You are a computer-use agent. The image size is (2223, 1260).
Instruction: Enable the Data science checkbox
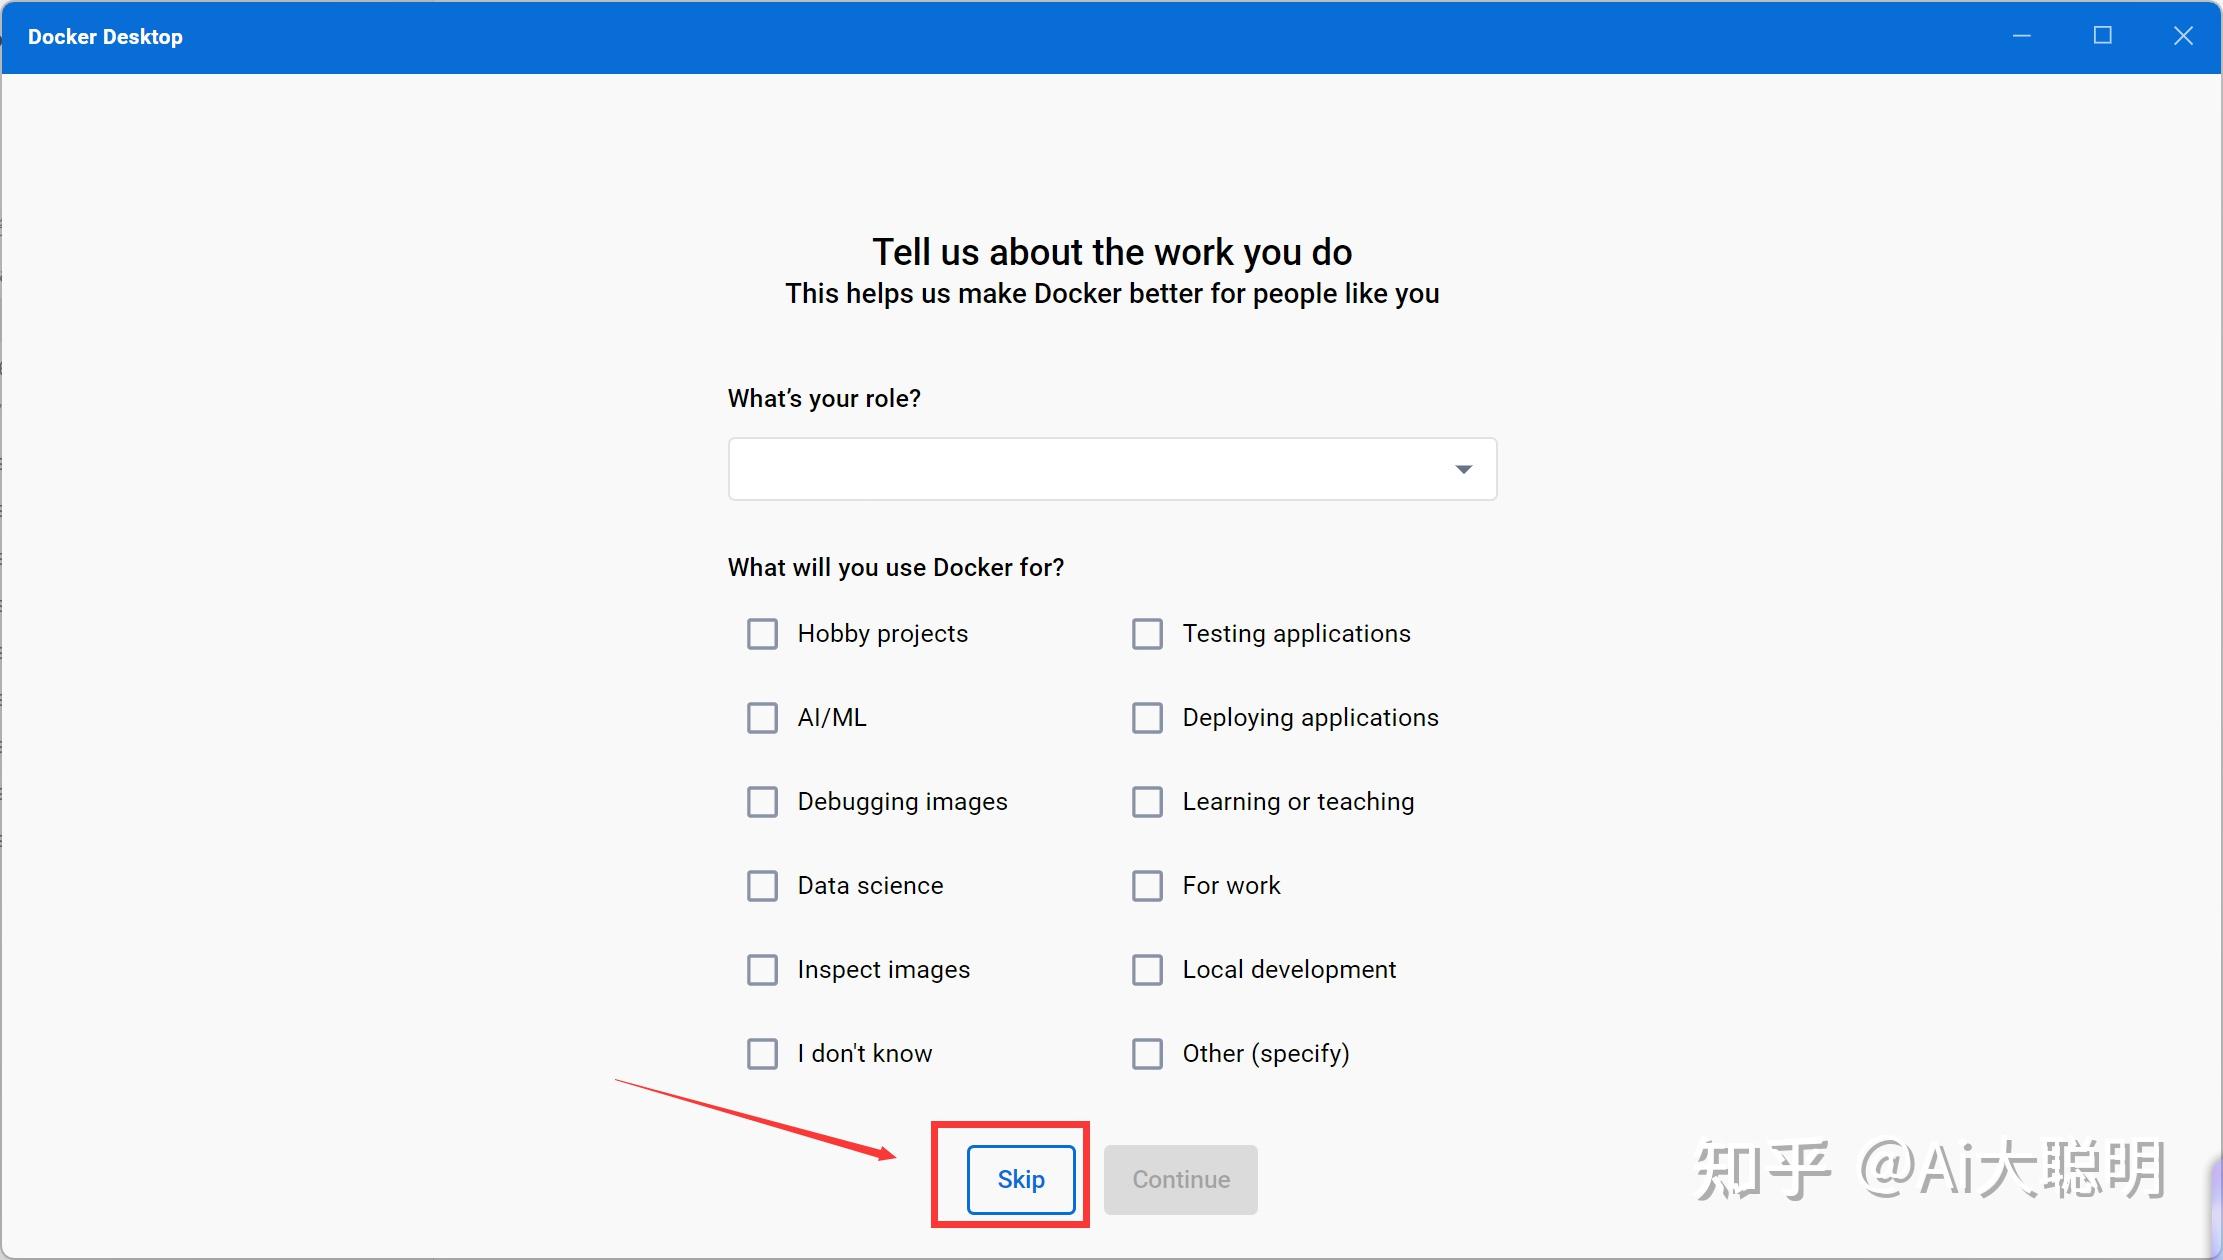click(x=762, y=886)
